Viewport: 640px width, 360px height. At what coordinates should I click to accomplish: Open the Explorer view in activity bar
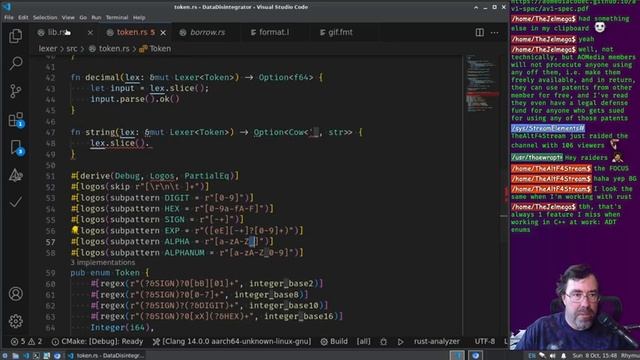pyautogui.click(x=16, y=36)
